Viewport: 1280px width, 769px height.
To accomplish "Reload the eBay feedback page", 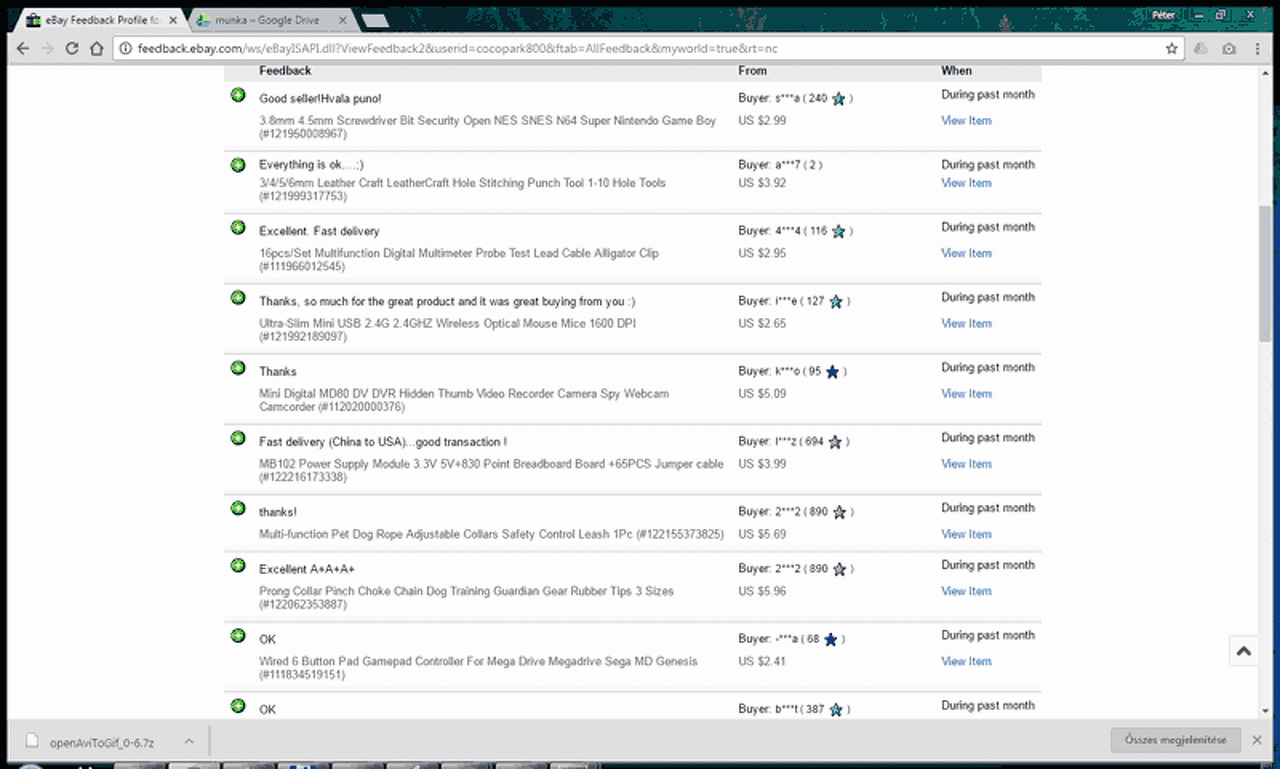I will pos(72,48).
